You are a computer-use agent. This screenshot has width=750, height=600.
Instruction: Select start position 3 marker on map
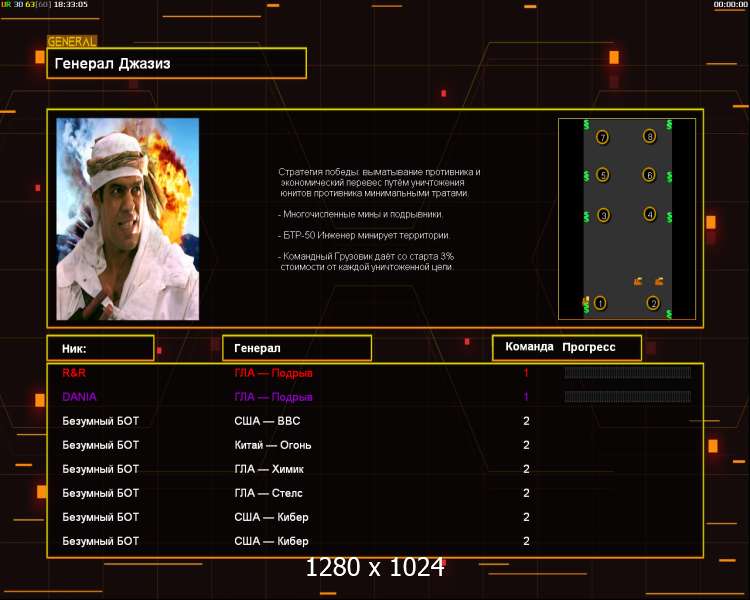click(x=603, y=215)
